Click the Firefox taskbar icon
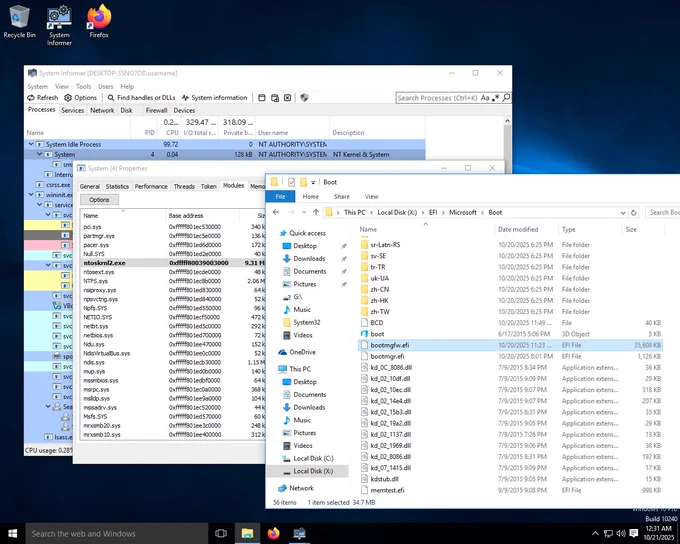 click(273, 534)
